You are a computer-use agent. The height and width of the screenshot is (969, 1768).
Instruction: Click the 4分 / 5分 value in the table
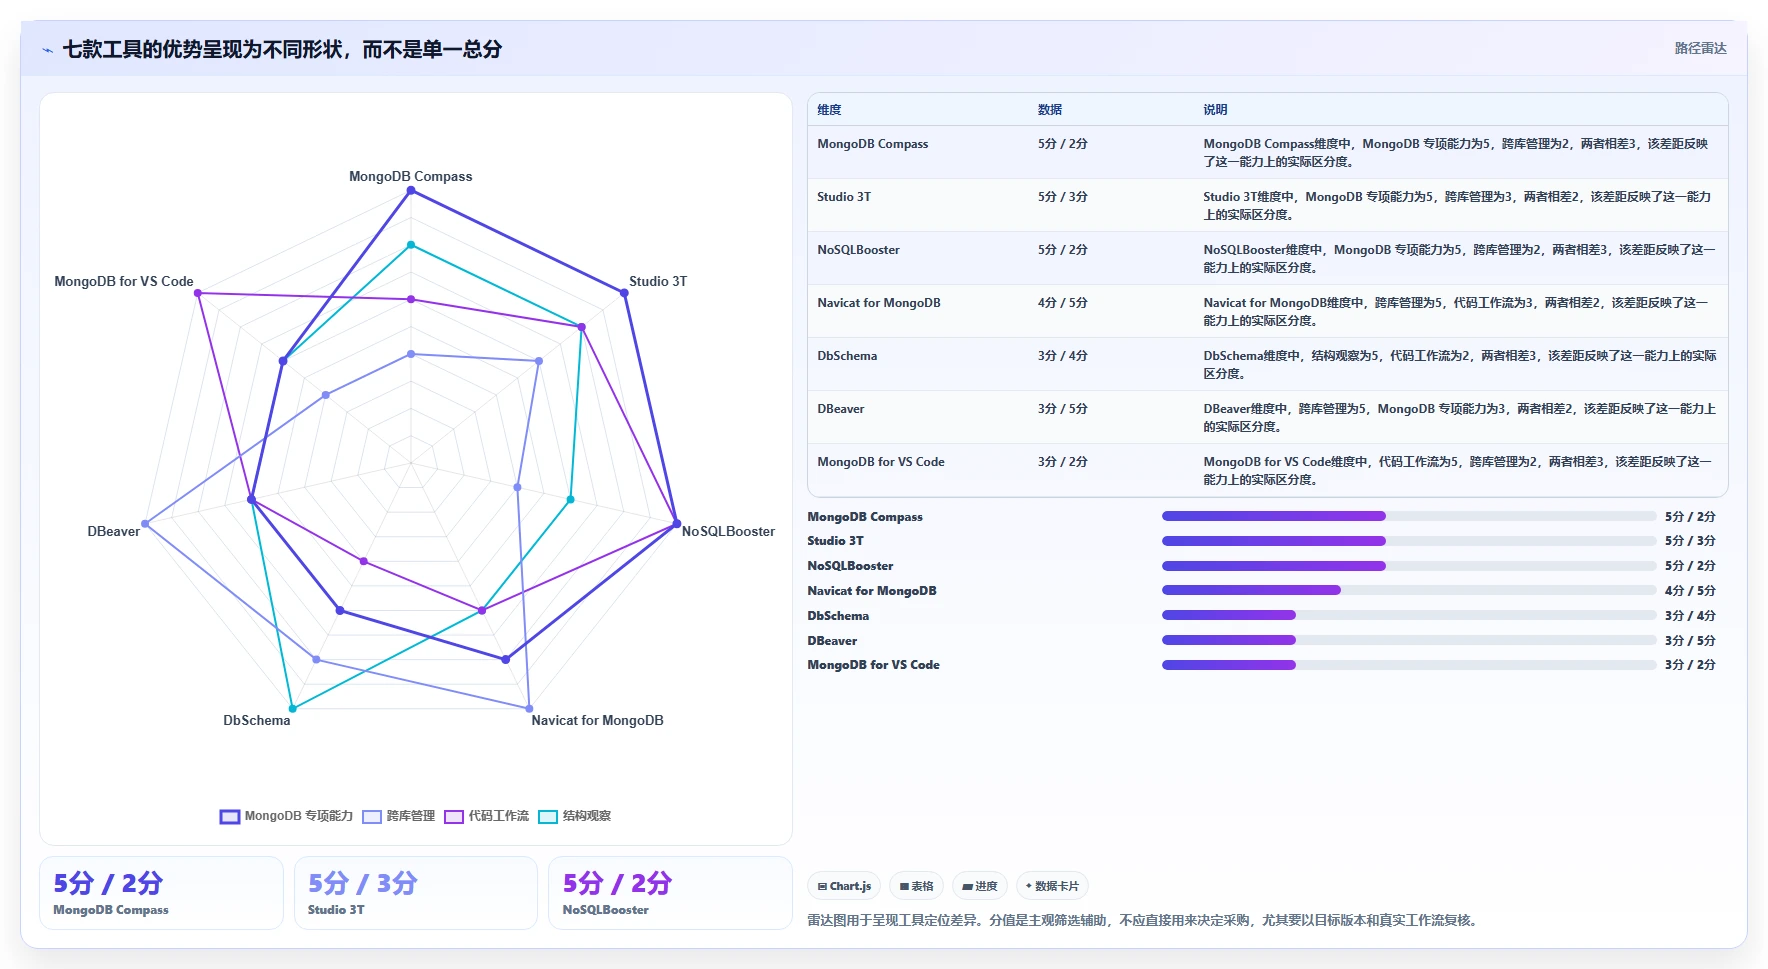(x=1062, y=303)
